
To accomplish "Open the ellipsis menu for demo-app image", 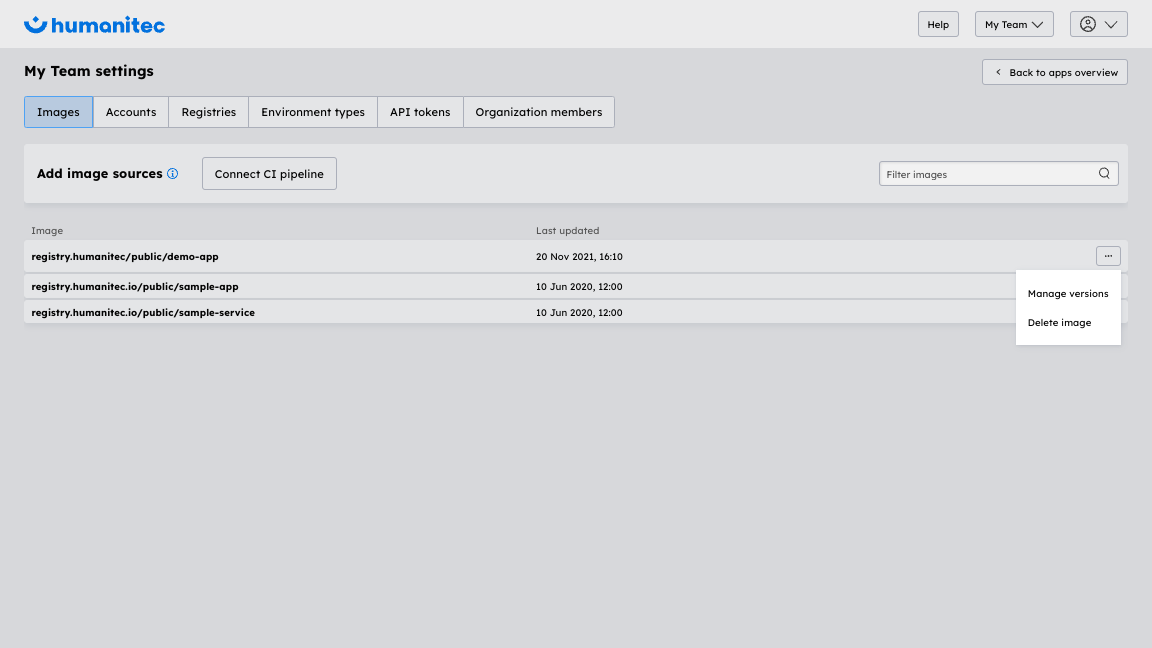I will click(x=1108, y=256).
